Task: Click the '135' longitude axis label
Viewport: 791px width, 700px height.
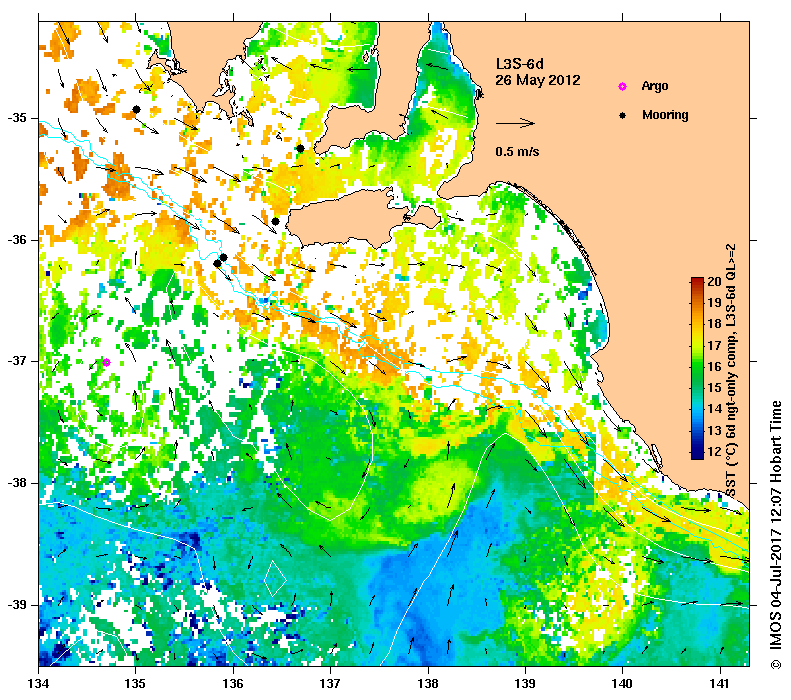Action: click(135, 684)
